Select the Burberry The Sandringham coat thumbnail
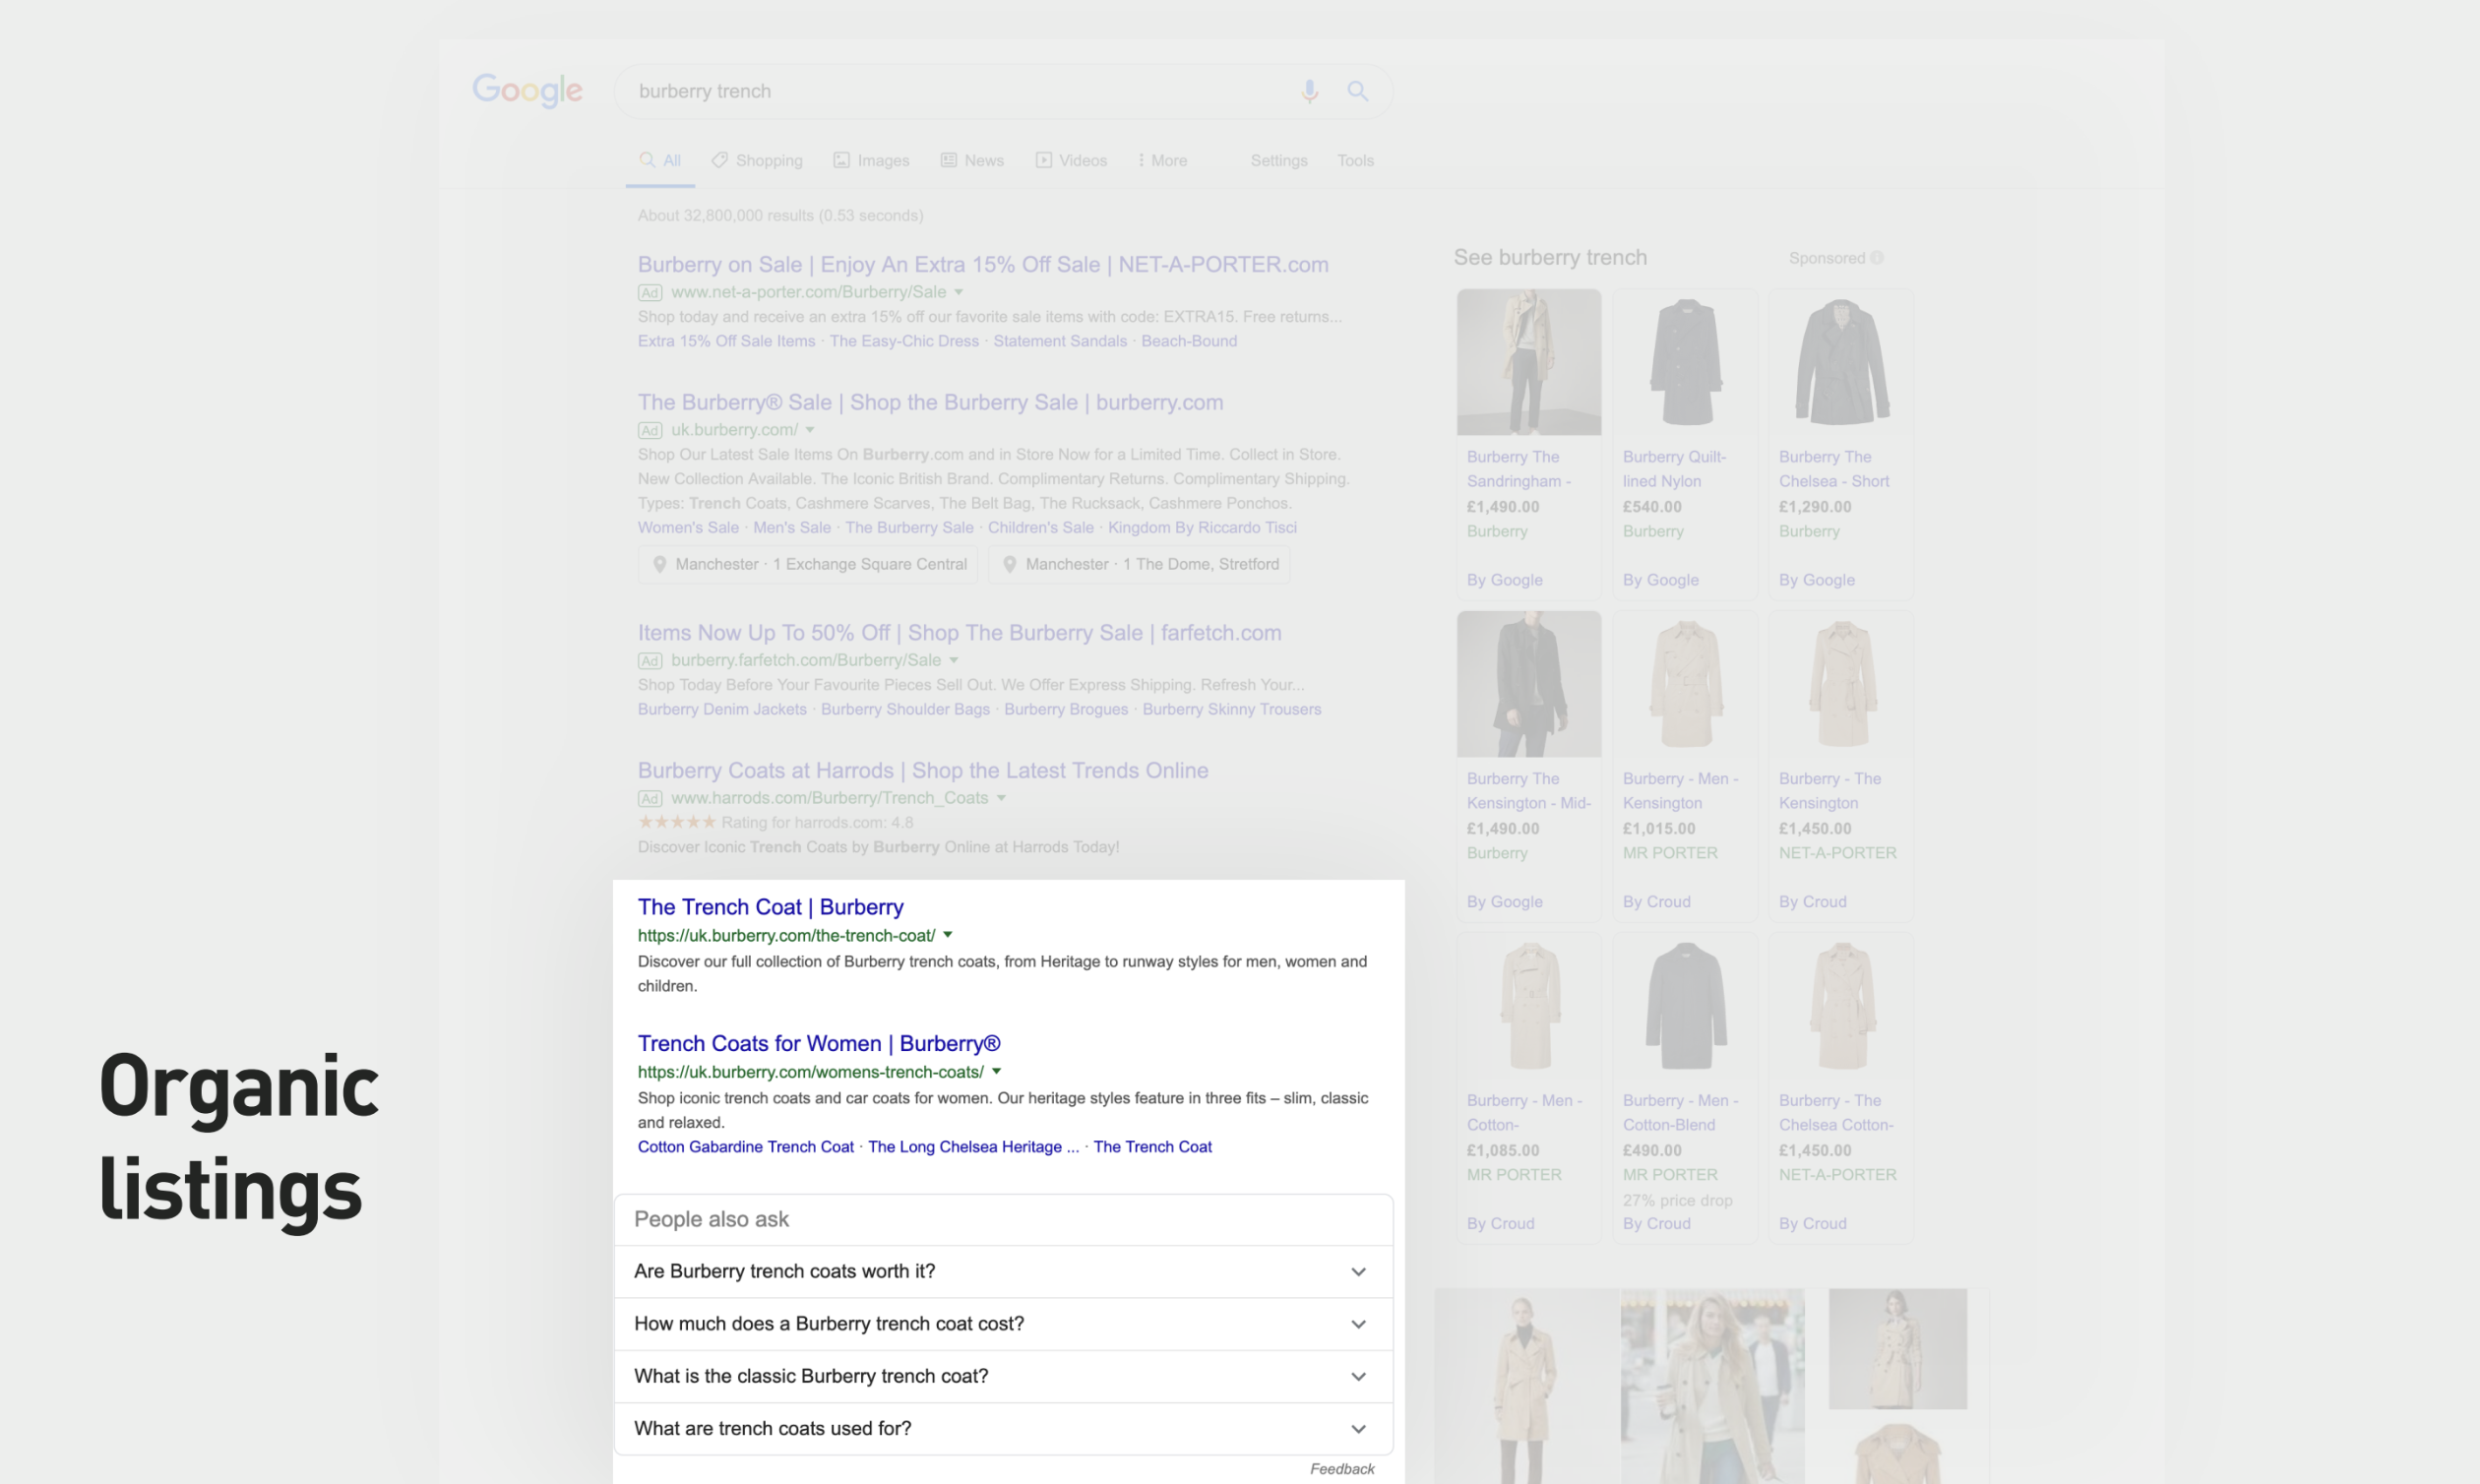 1528,362
